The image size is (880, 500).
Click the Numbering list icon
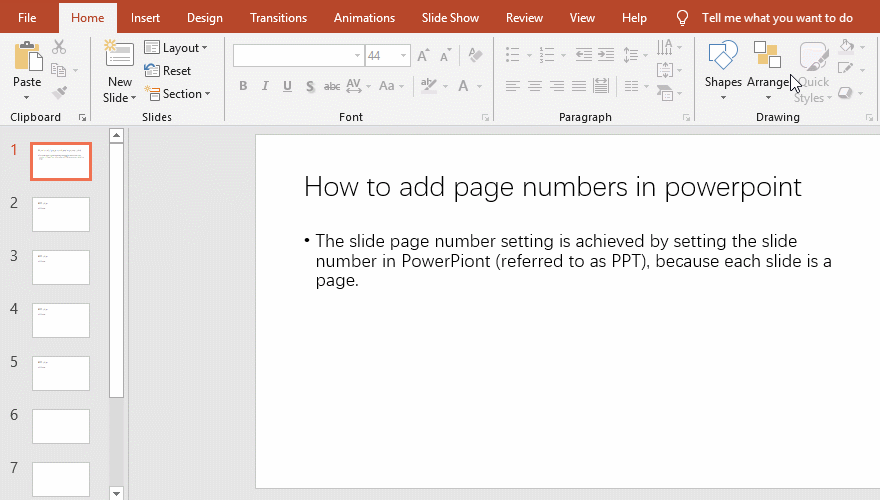(x=547, y=55)
